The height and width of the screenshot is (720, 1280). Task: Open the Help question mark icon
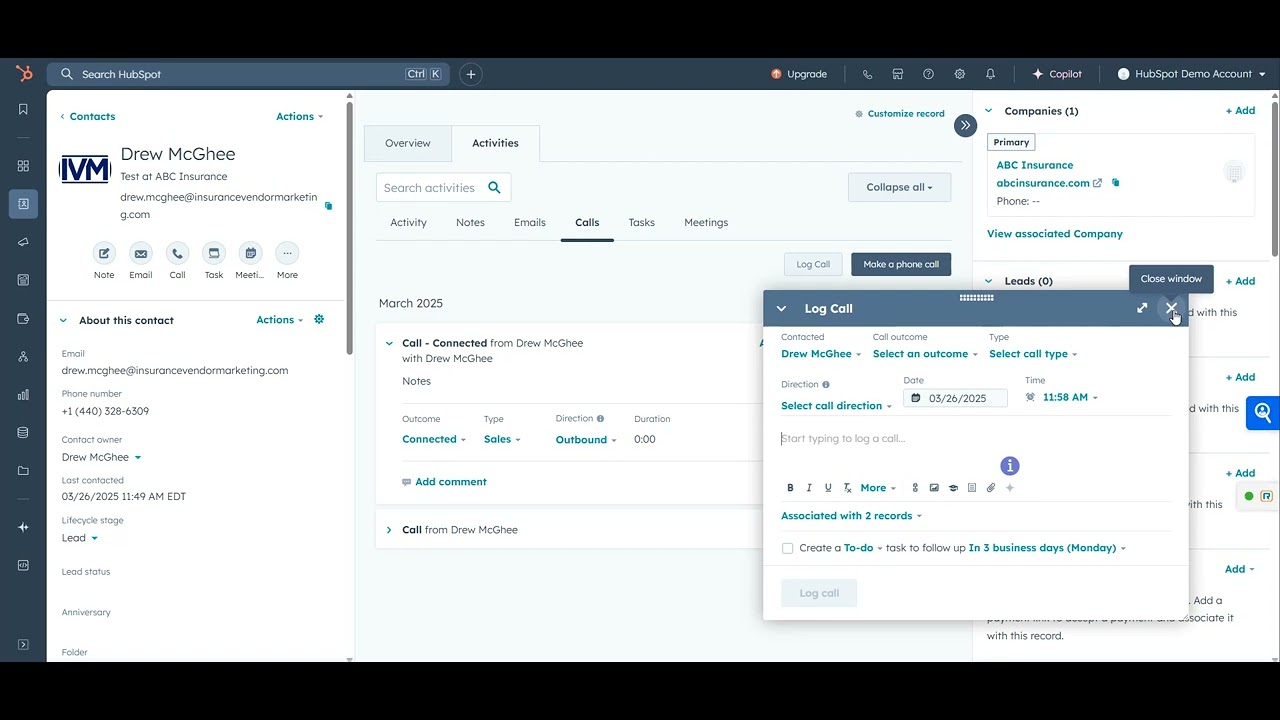pyautogui.click(x=929, y=74)
